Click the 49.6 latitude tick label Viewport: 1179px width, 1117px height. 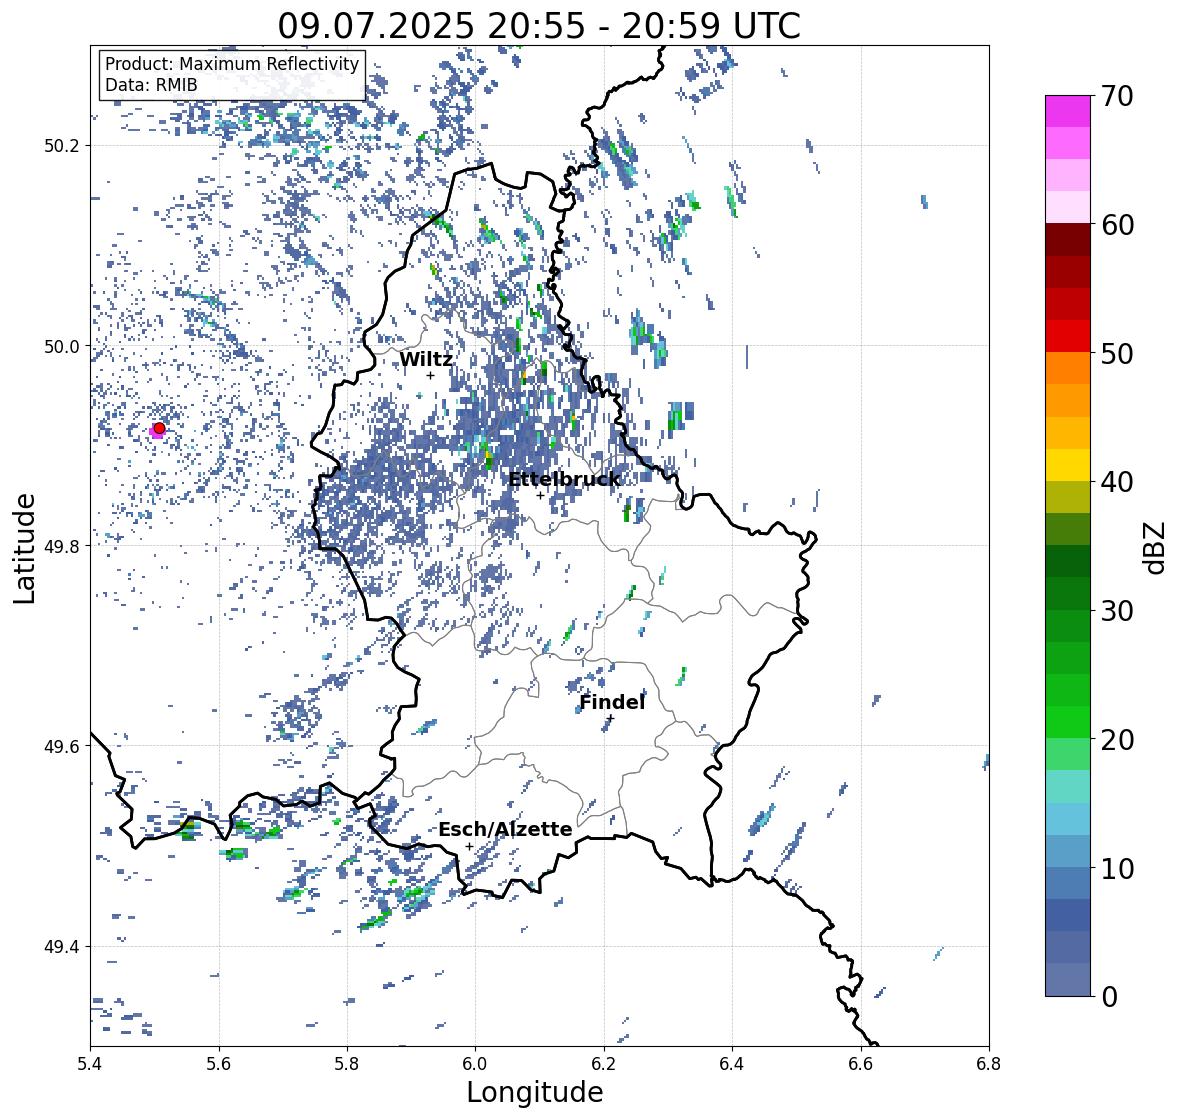point(62,746)
